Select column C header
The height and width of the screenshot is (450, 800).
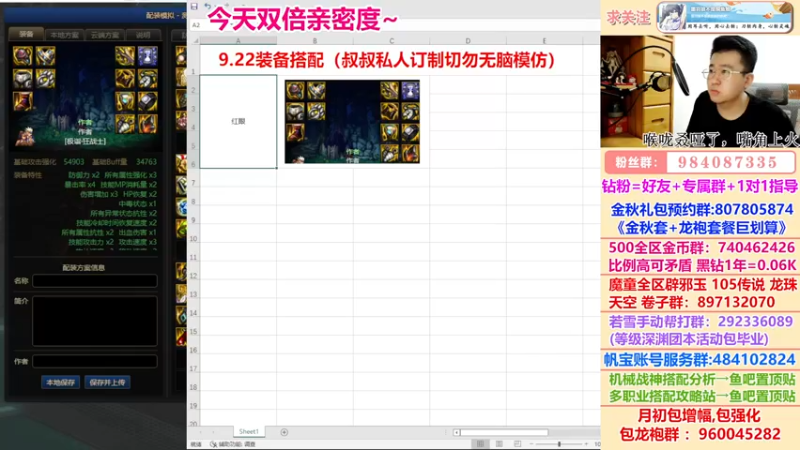(391, 41)
